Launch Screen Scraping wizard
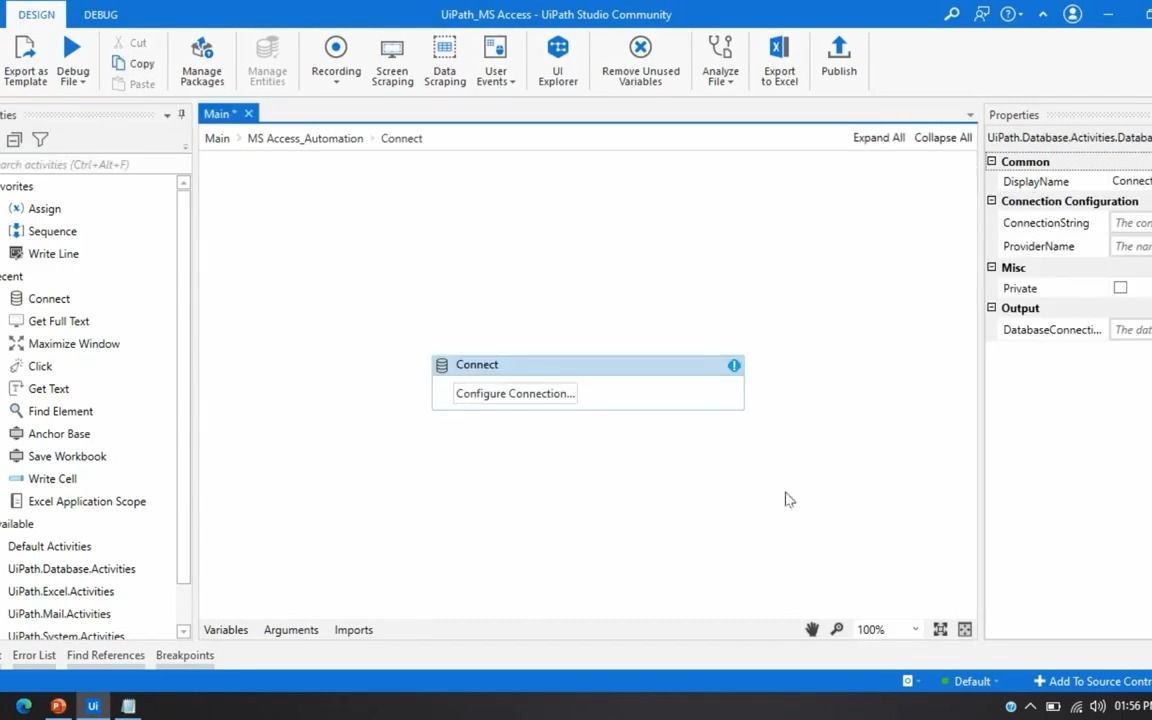 pos(392,60)
